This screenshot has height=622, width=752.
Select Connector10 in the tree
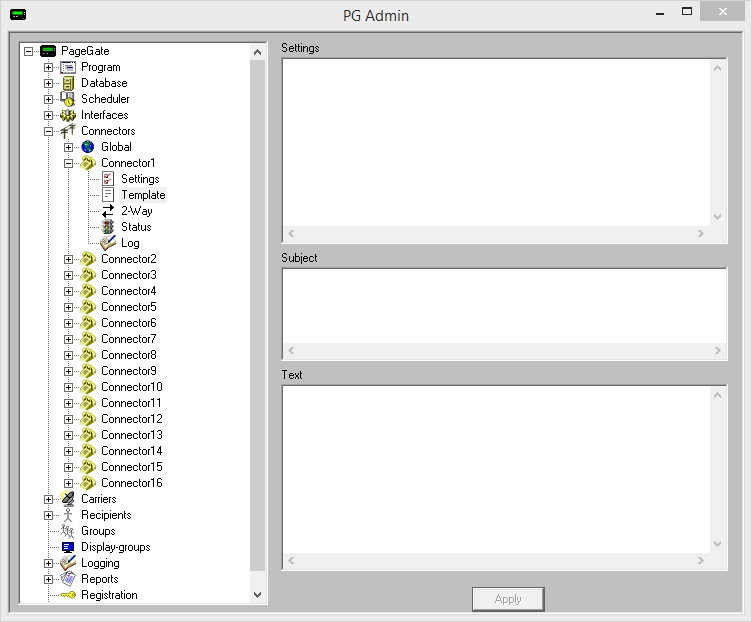[132, 387]
